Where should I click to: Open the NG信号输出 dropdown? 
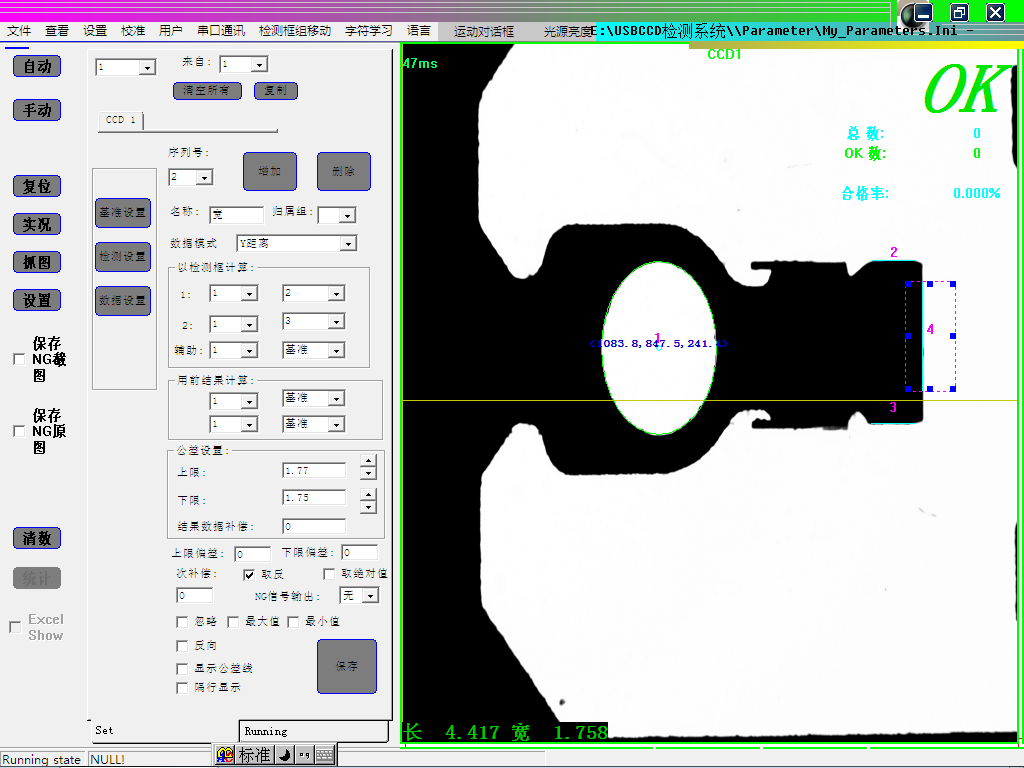click(x=370, y=596)
